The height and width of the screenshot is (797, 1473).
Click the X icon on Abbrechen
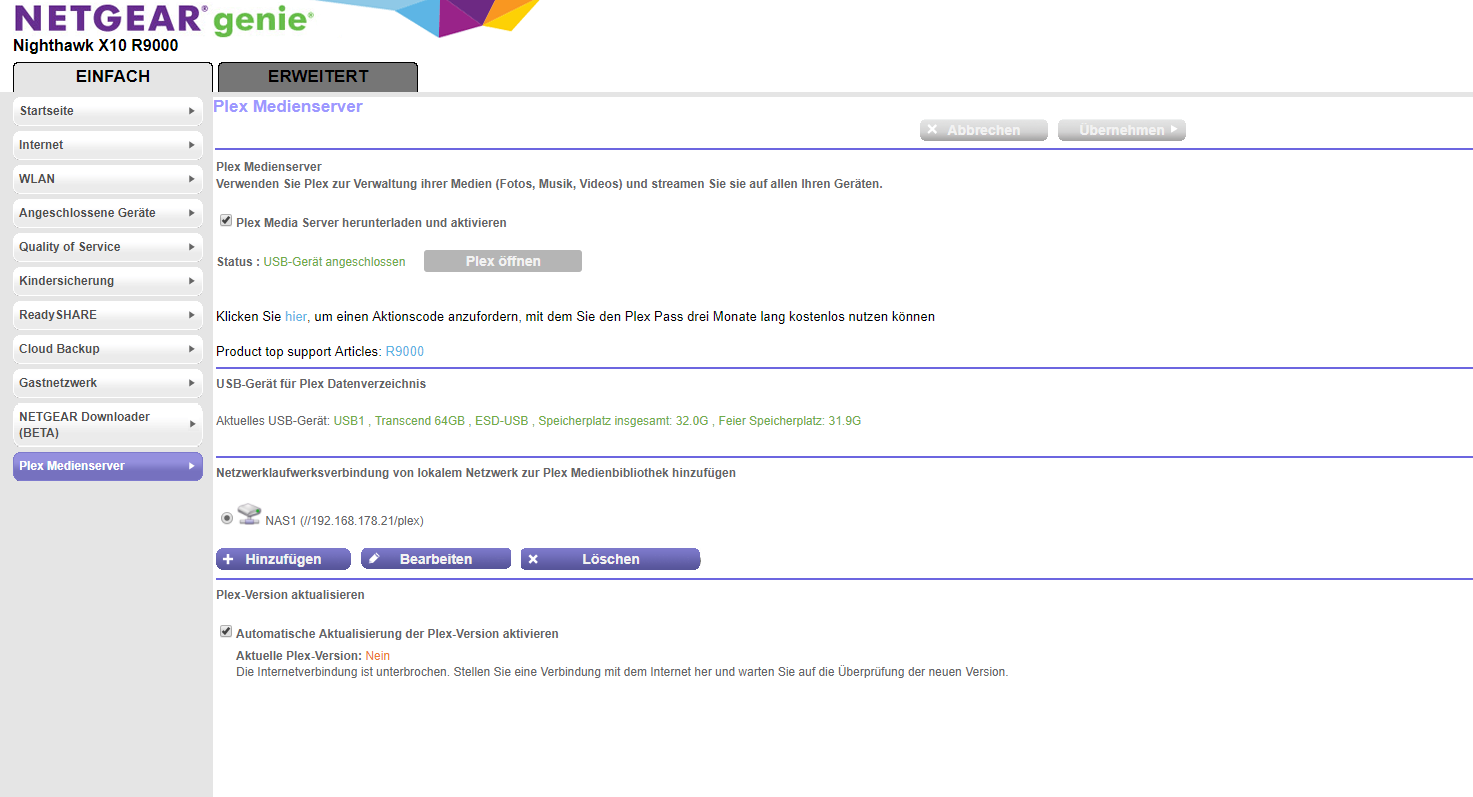pos(932,130)
